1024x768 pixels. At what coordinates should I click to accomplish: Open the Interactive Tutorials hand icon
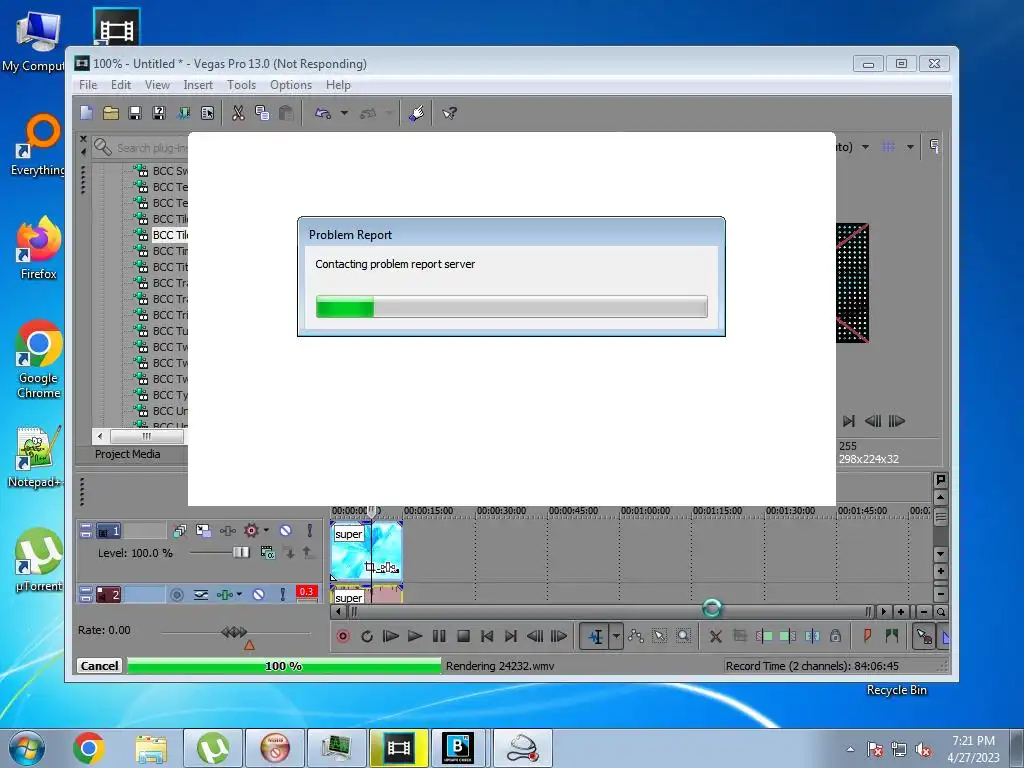coord(417,113)
